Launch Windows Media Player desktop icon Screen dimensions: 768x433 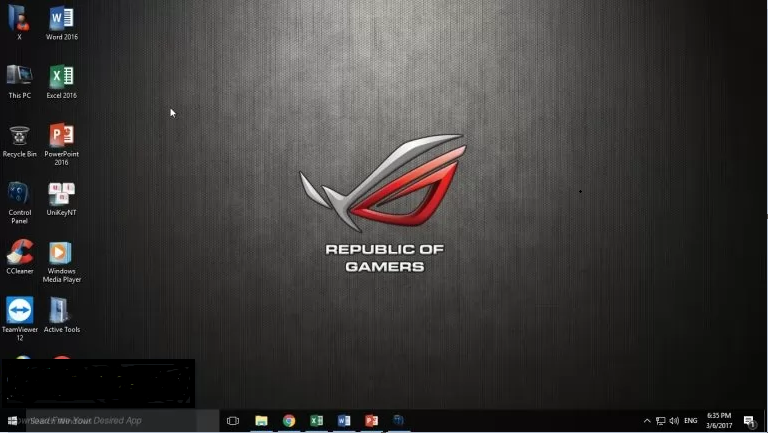pyautogui.click(x=61, y=261)
